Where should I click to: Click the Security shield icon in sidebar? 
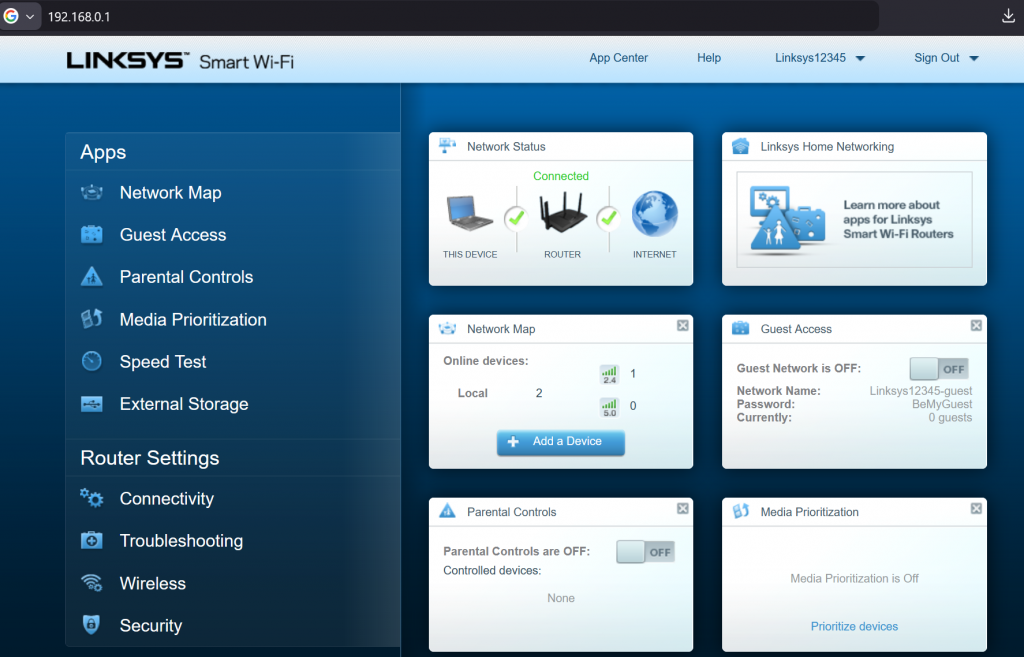point(94,625)
